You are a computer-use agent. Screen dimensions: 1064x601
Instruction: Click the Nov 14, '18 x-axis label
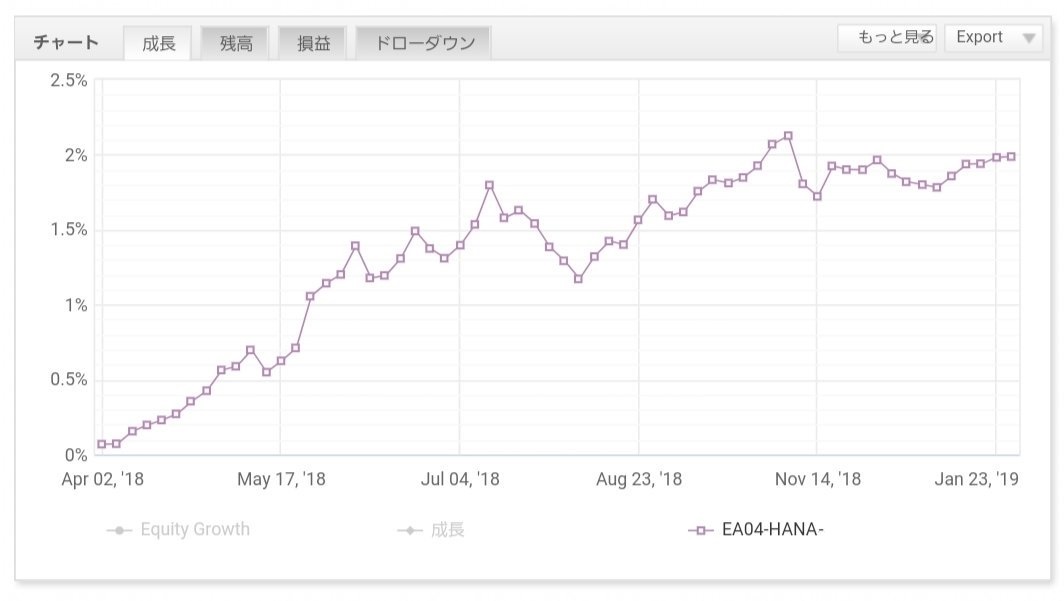click(x=817, y=479)
